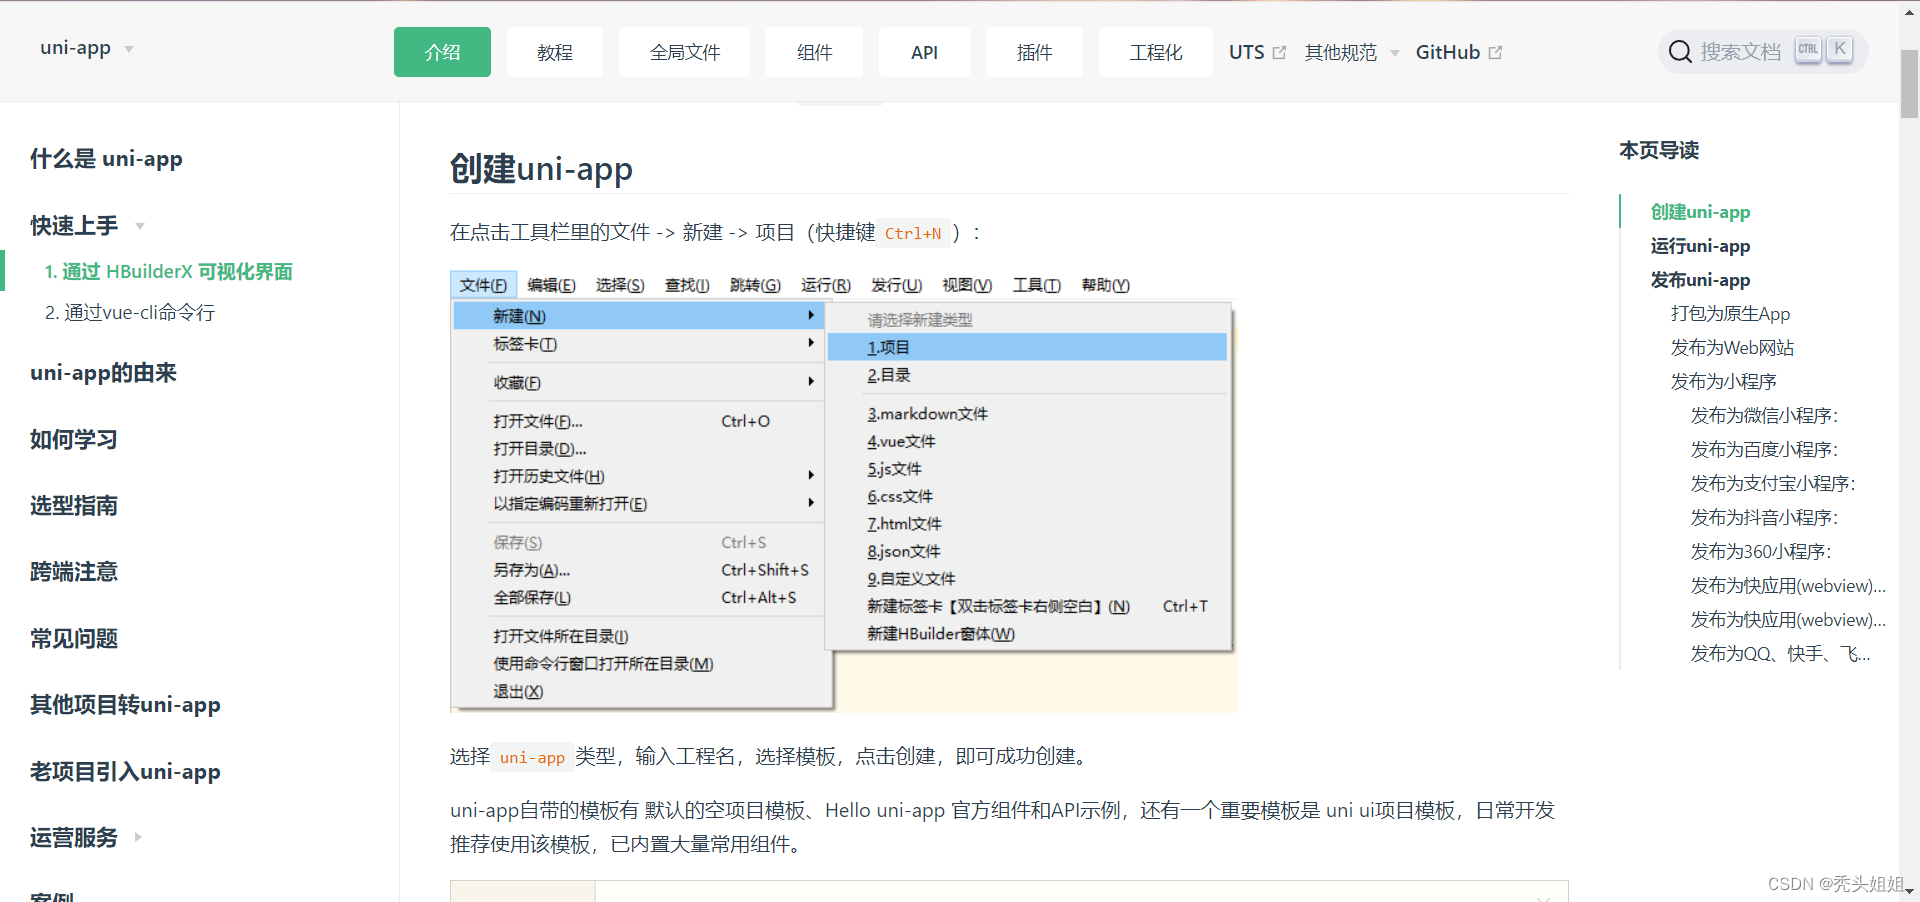Jump to 发布为支付宝小程序 in page outline
The width and height of the screenshot is (1920, 902).
pyautogui.click(x=1773, y=484)
